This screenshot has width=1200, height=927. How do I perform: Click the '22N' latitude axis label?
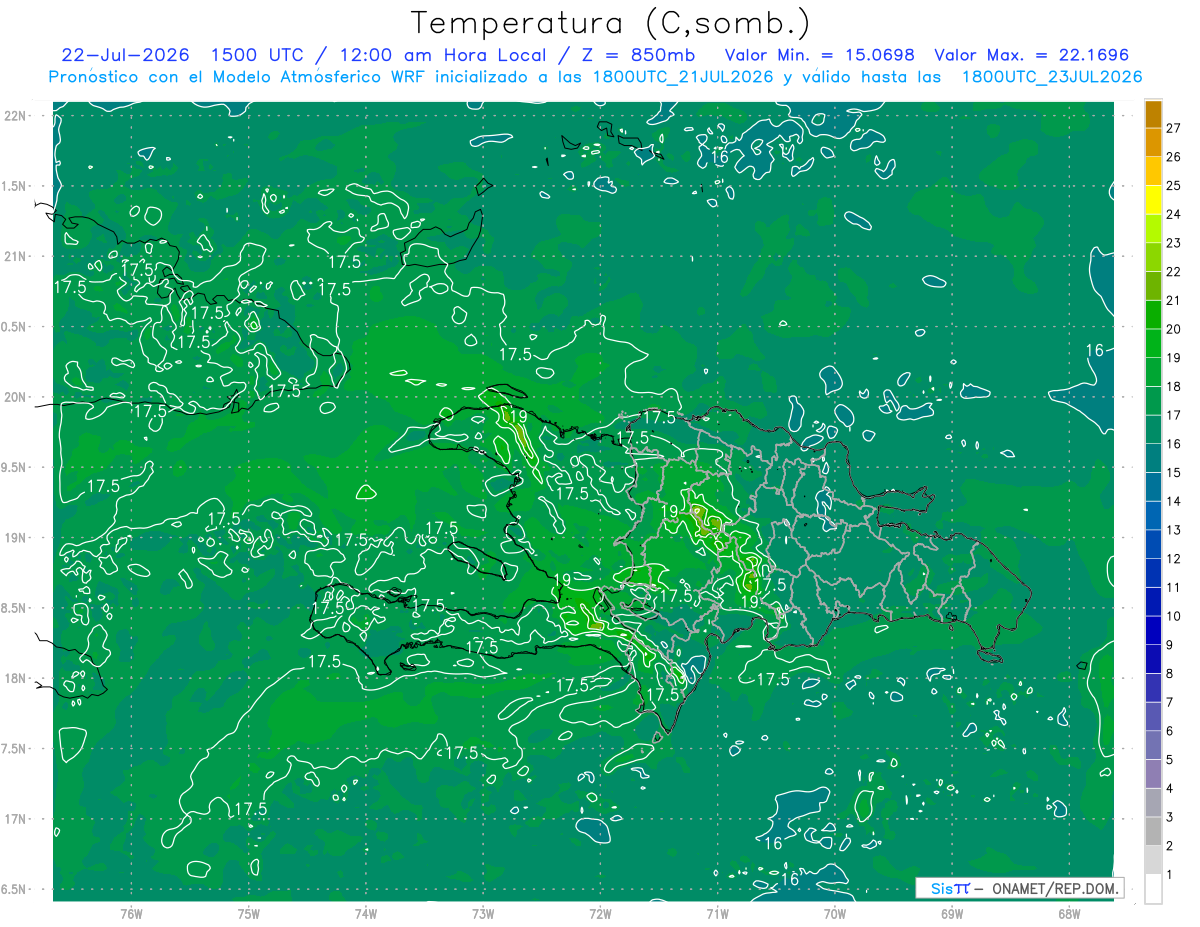click(x=15, y=116)
